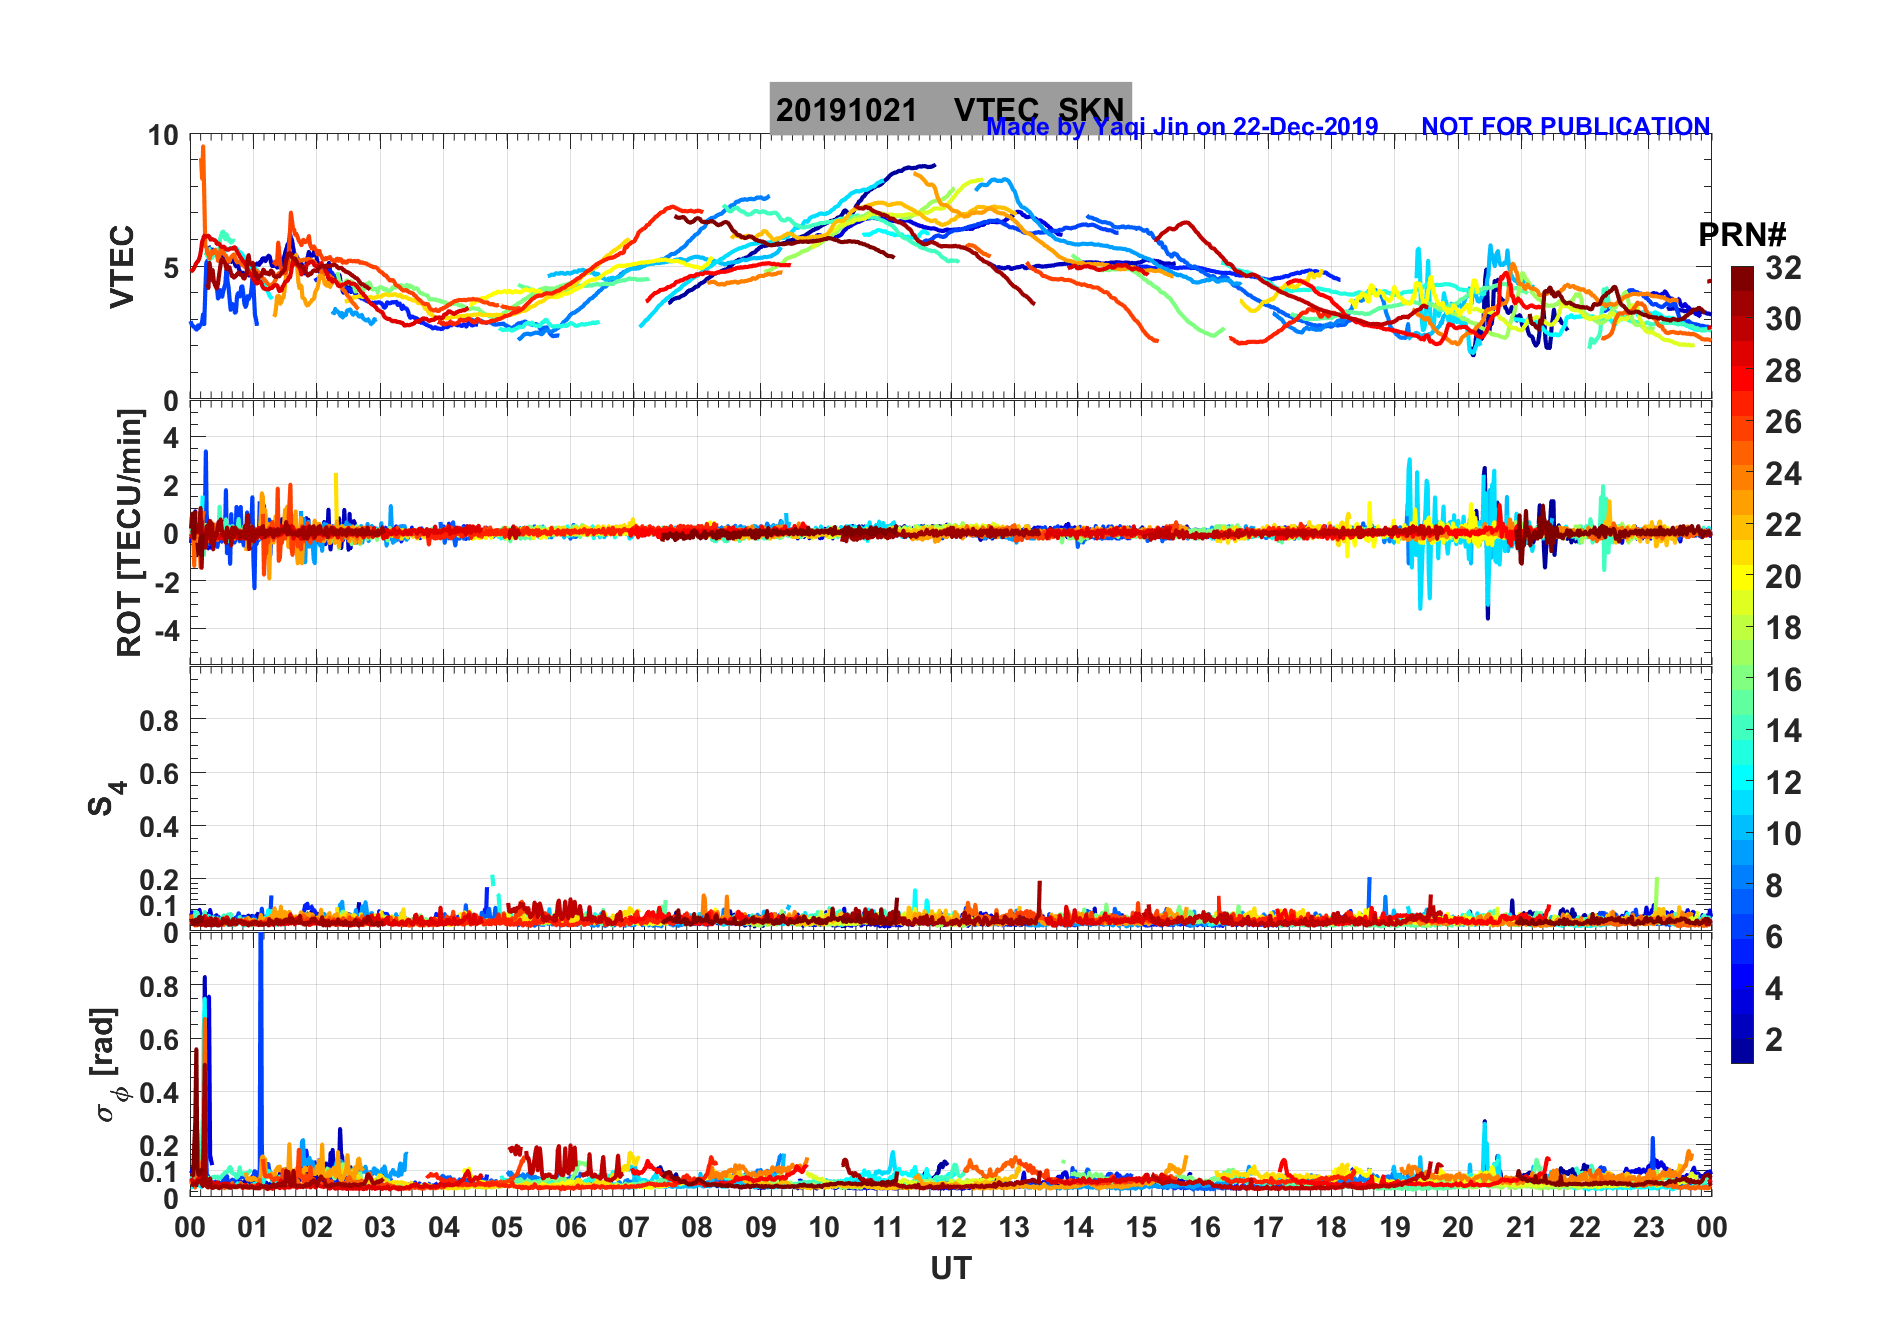1902x1330 pixels.
Task: Click inside the ROT plot panel
Action: coord(950,533)
